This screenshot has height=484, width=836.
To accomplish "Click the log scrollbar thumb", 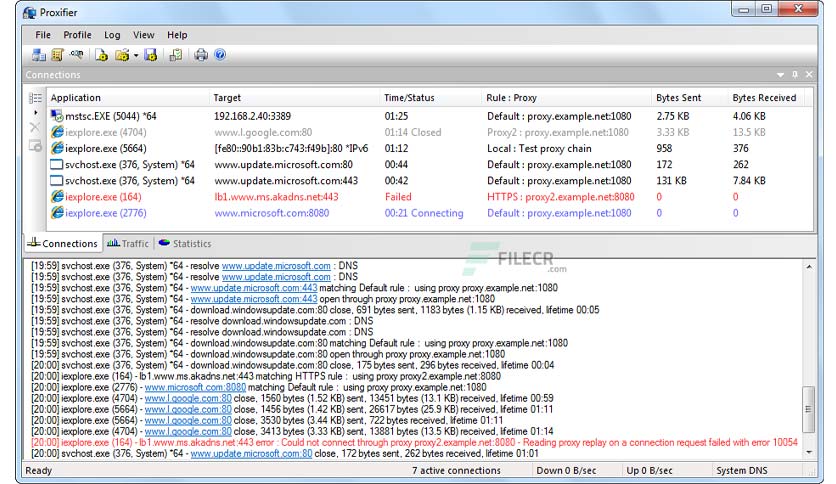I will [x=809, y=409].
